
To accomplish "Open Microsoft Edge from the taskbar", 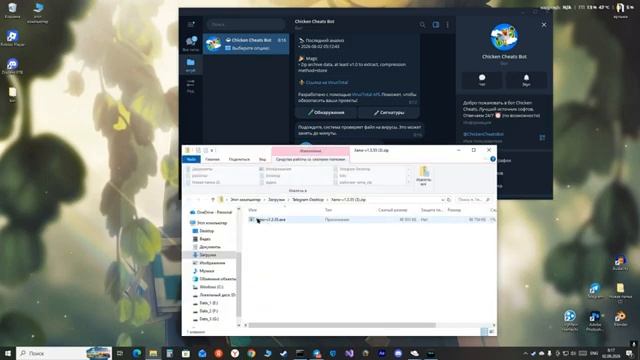I will point(137,353).
